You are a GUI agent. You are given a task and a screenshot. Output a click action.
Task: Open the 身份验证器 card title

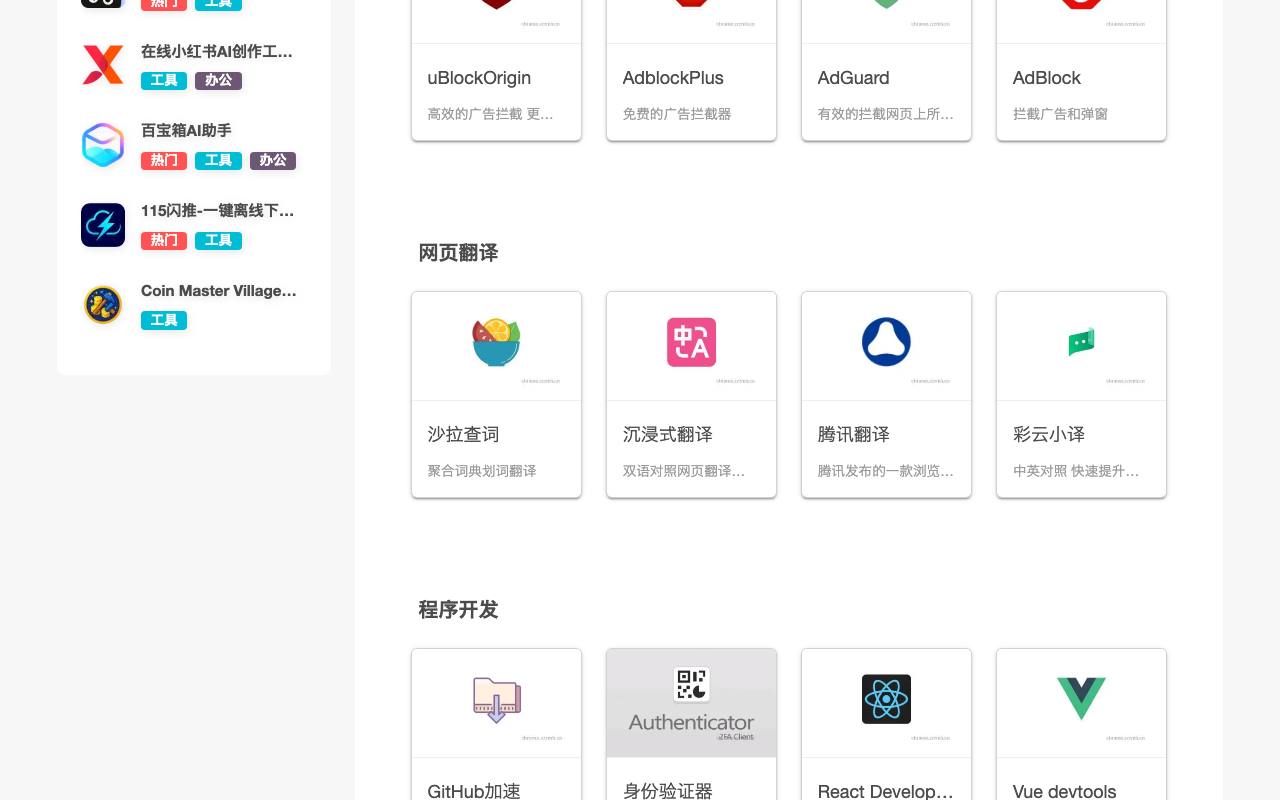tap(668, 791)
